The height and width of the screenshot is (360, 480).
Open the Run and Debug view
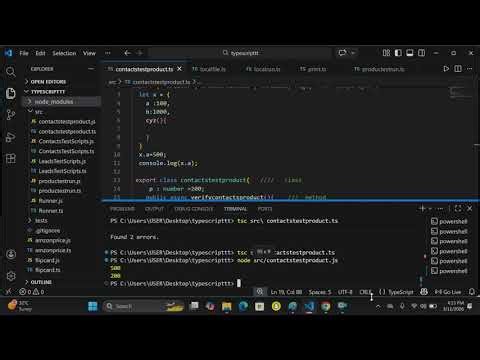[11, 137]
